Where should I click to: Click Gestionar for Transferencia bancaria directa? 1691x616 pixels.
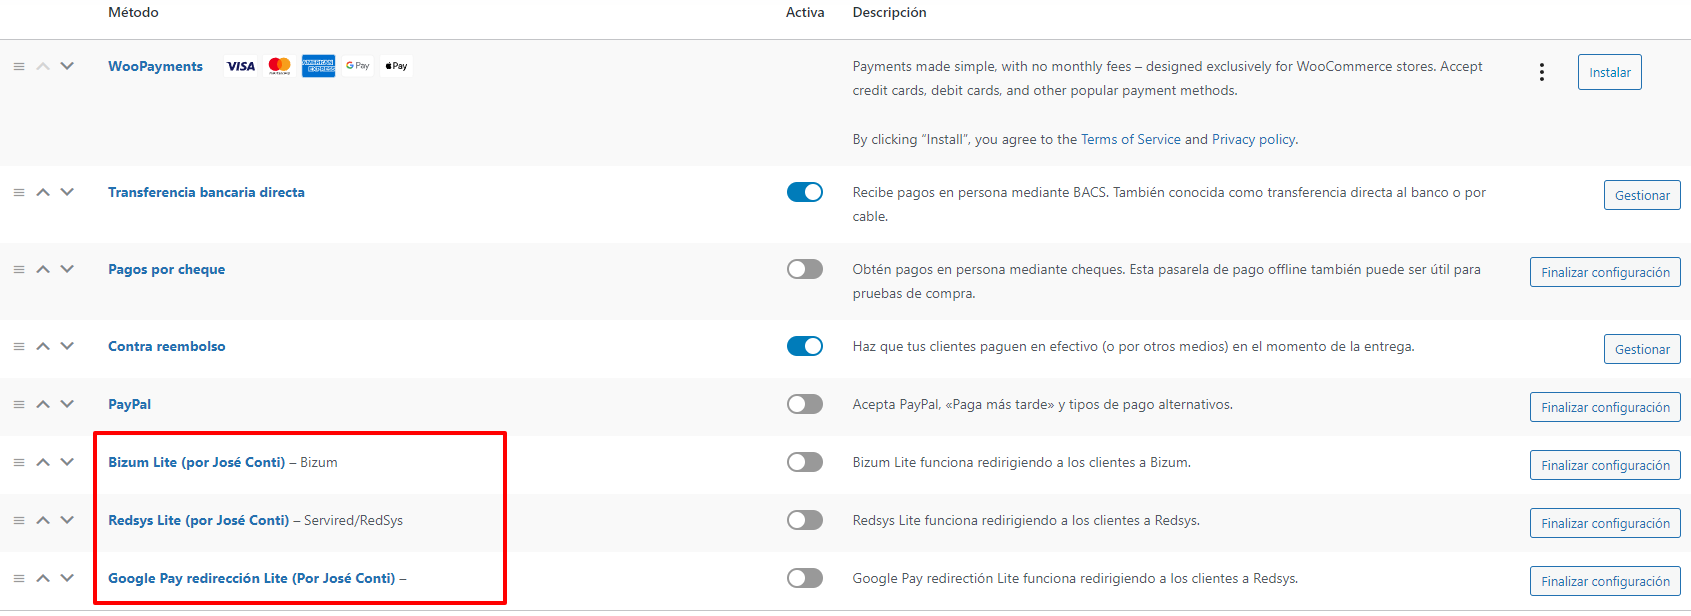1642,195
